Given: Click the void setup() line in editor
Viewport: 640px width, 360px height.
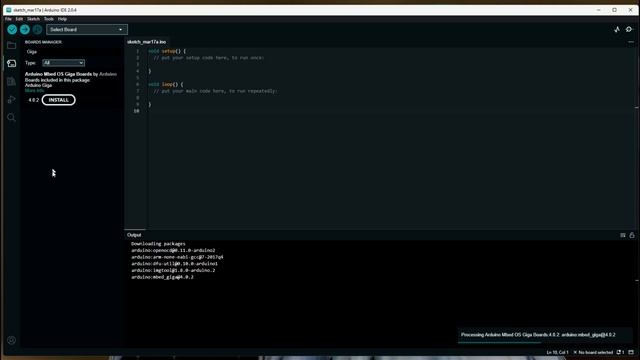Looking at the screenshot, I should (167, 51).
